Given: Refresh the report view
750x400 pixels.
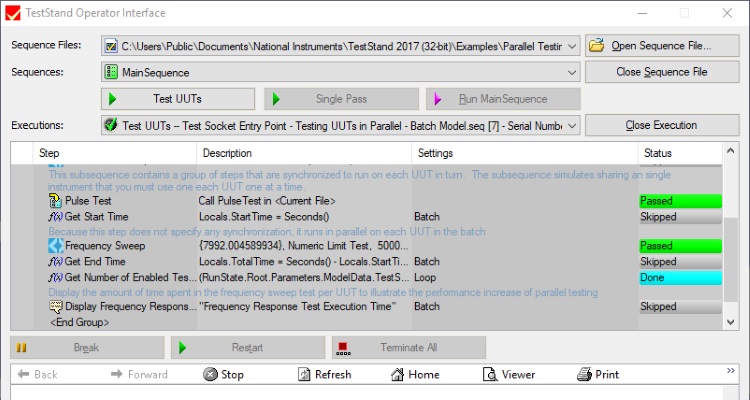Looking at the screenshot, I should point(324,374).
